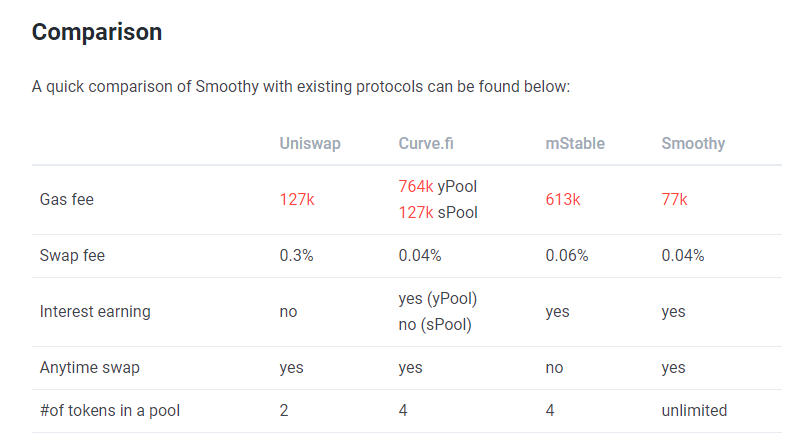794x446 pixels.
Task: Click the Gas fee row label
Action: coord(67,199)
